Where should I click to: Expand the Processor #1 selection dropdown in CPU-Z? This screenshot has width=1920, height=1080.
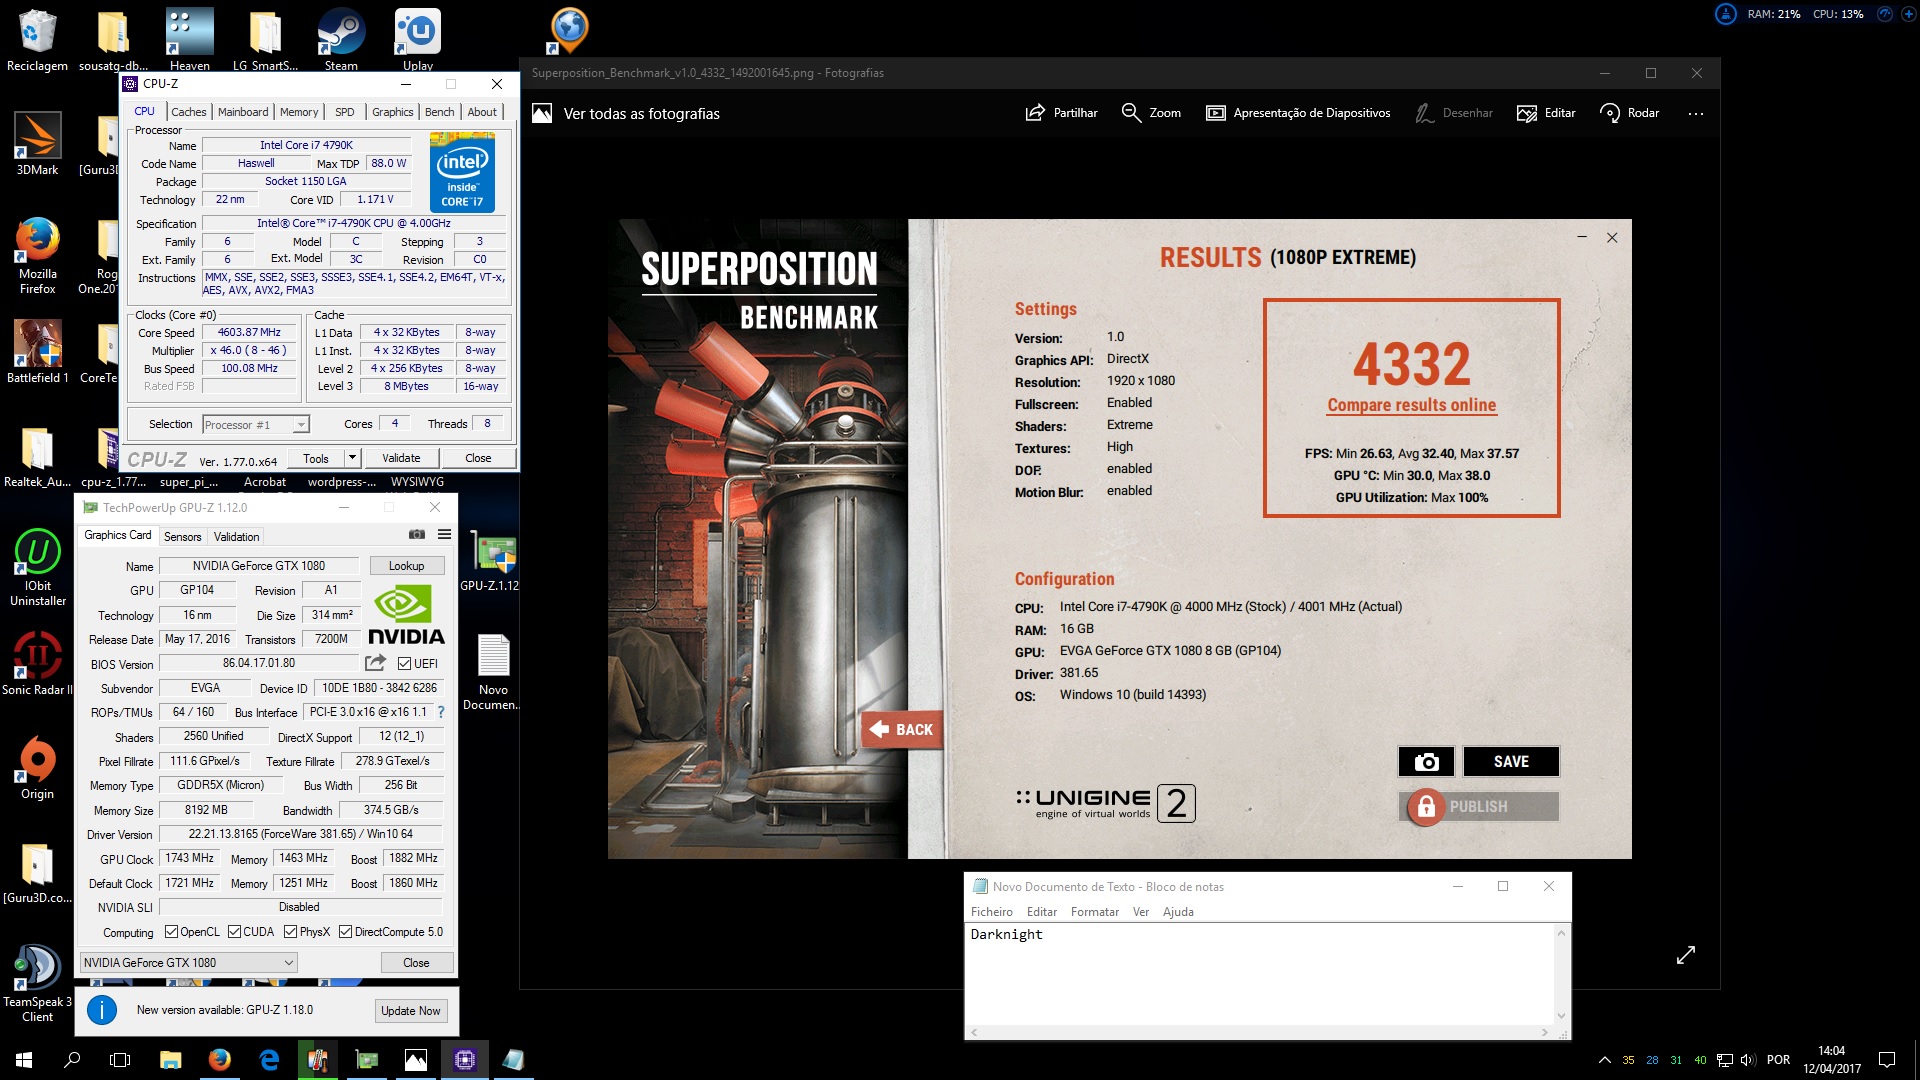pos(300,425)
